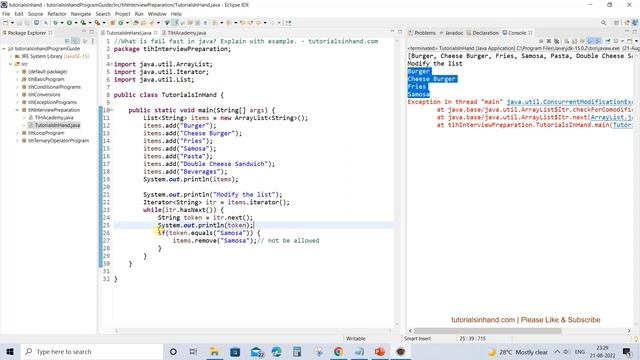Image resolution: width=640 pixels, height=360 pixels.
Task: Open the Run button dropdown arrow
Action: [x=76, y=22]
